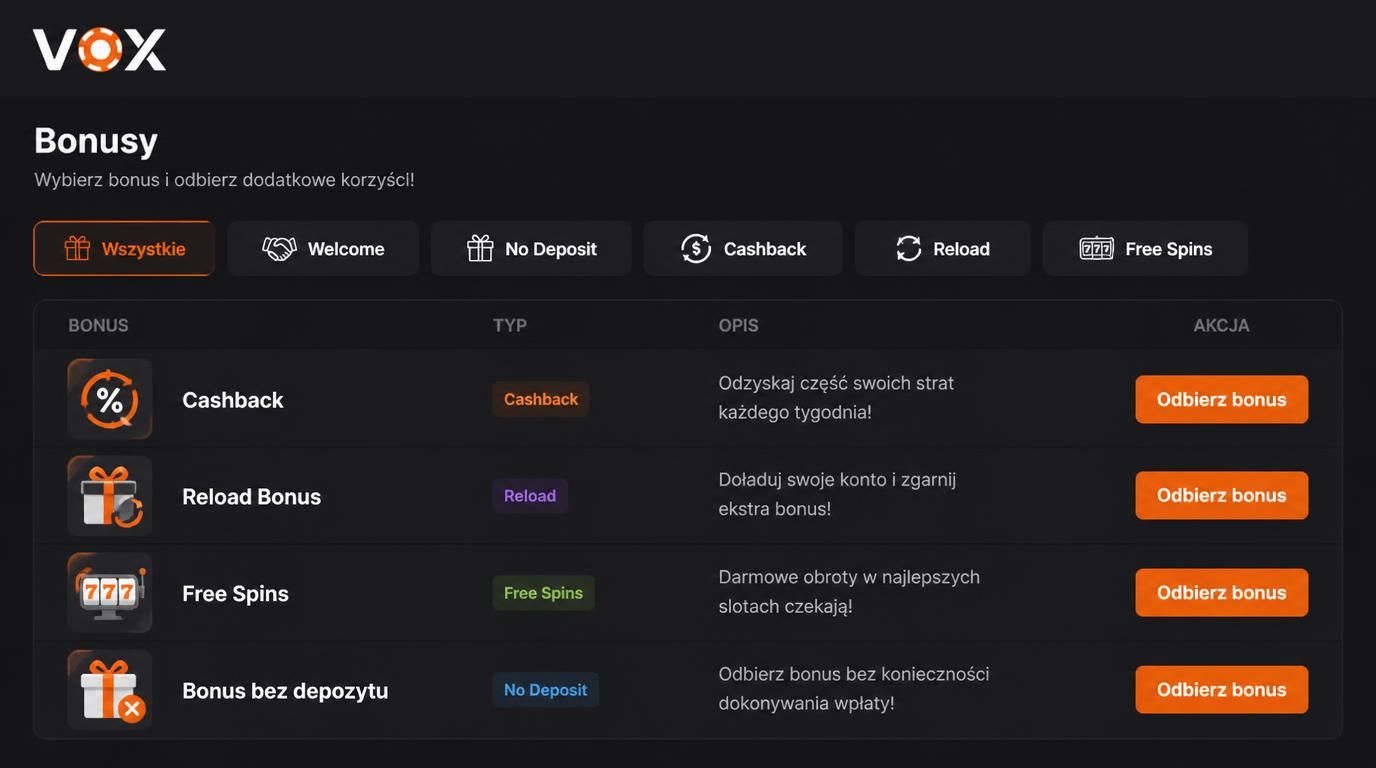Click the Bonusy page heading
Image resolution: width=1376 pixels, height=768 pixels.
pyautogui.click(x=96, y=140)
